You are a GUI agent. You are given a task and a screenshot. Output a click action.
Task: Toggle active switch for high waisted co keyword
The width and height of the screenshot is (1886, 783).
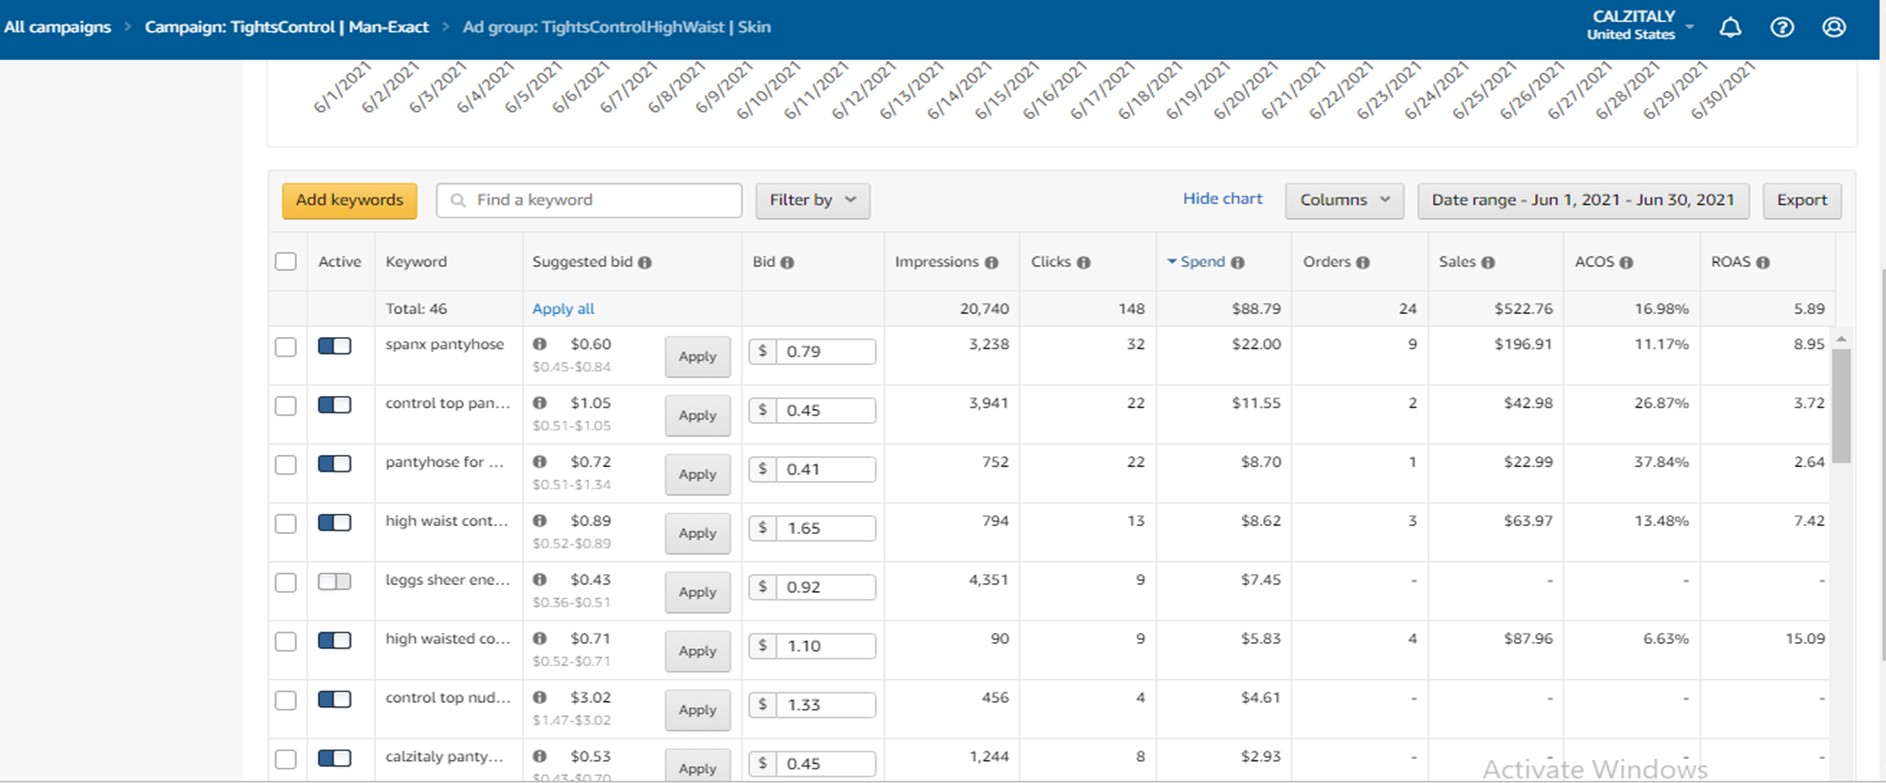point(334,641)
